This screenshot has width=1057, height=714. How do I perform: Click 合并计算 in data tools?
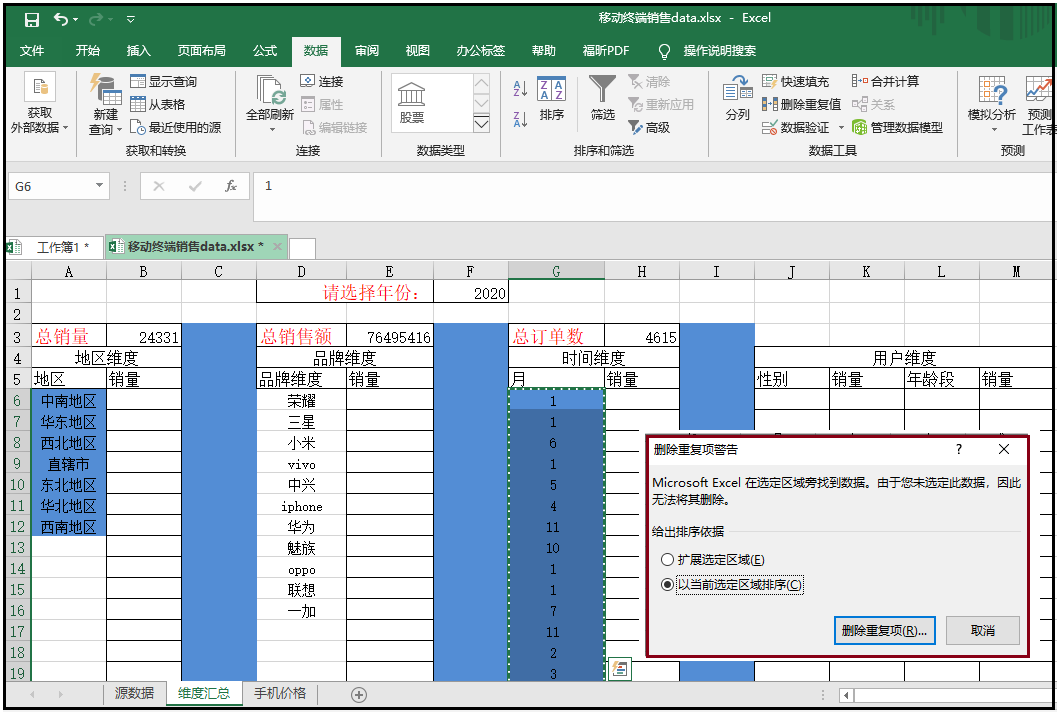point(885,82)
